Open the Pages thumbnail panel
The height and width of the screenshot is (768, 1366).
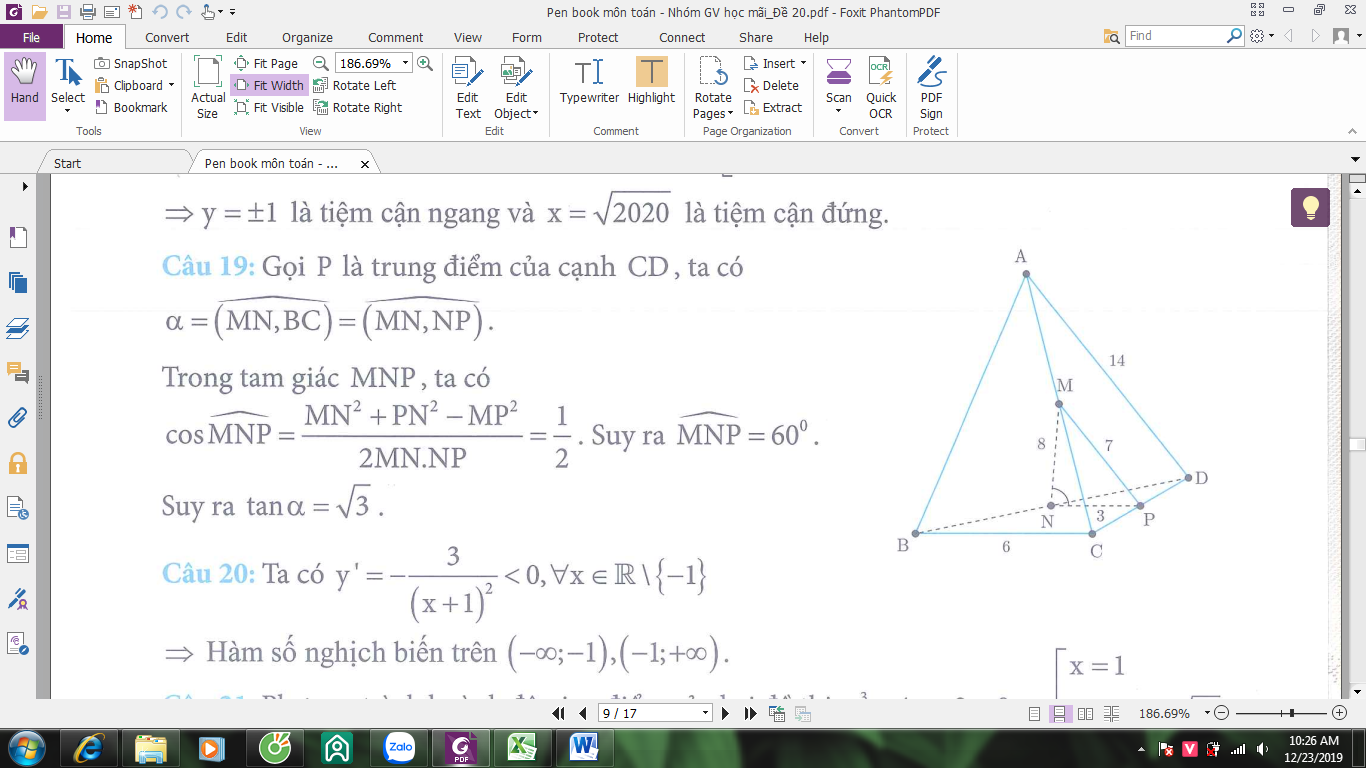(x=18, y=282)
